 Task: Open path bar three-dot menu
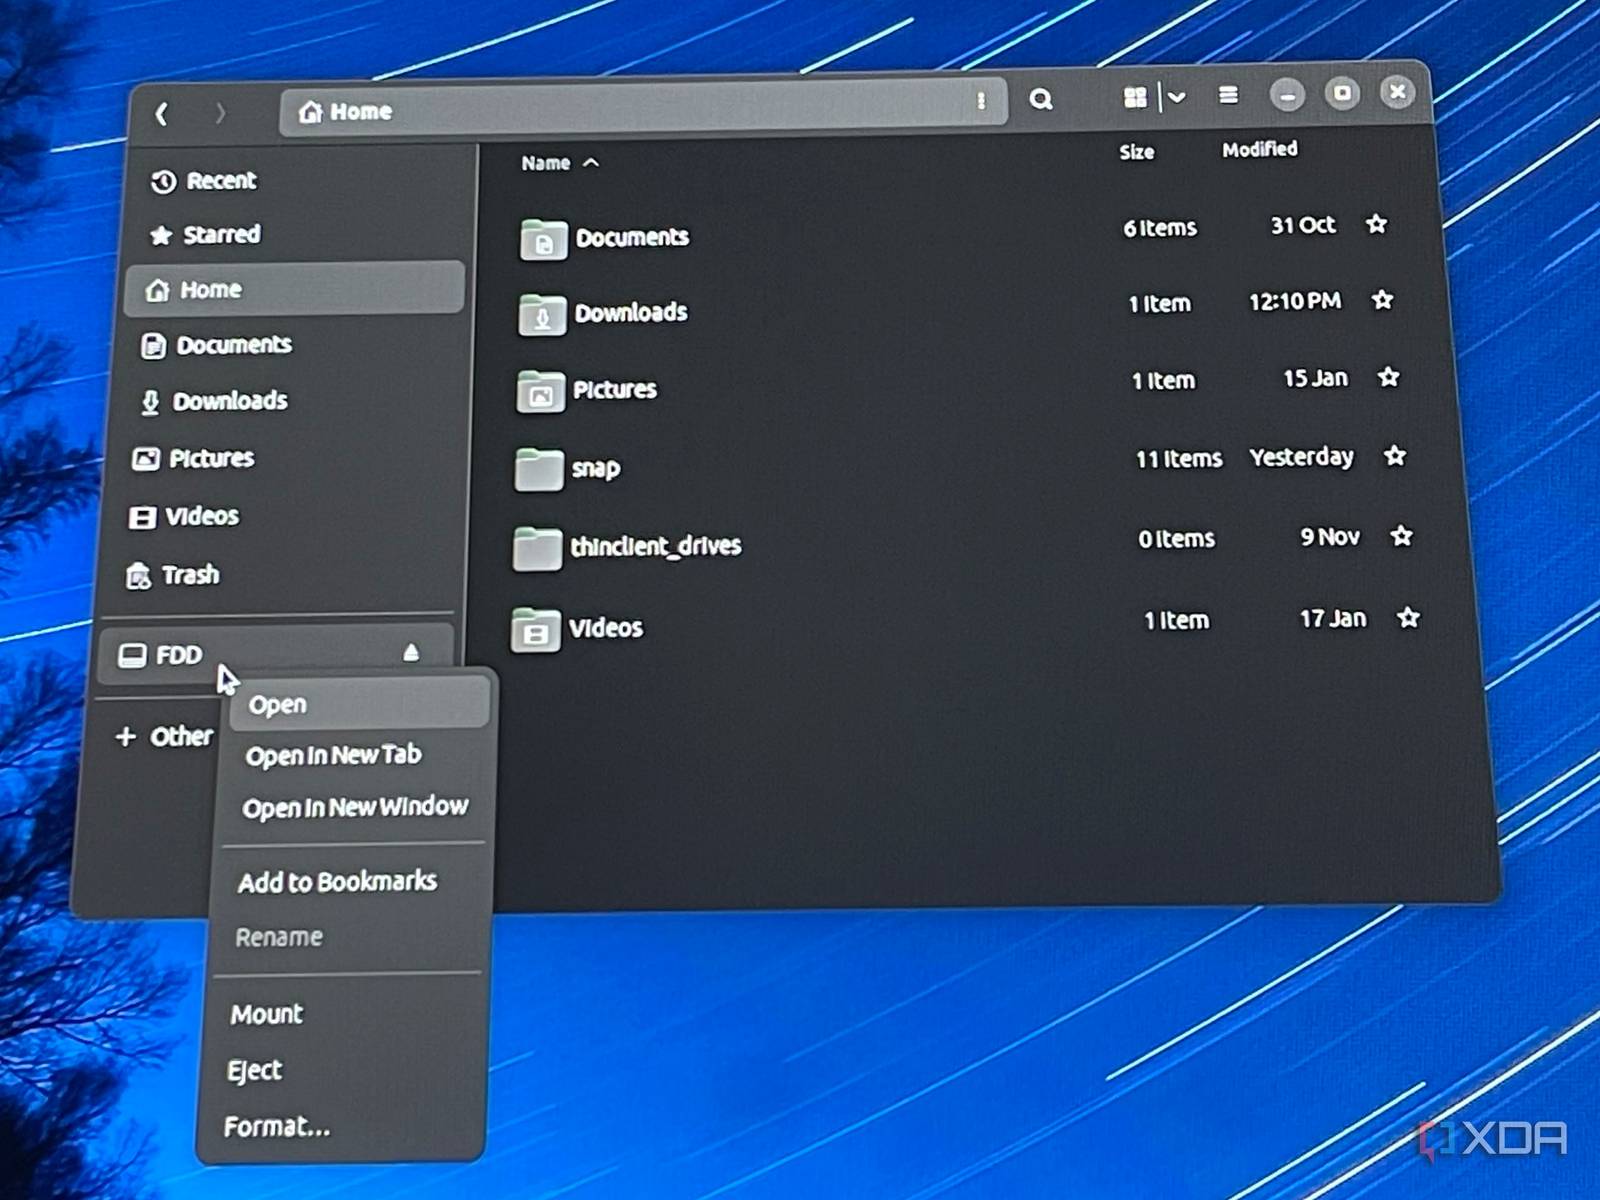[x=981, y=101]
